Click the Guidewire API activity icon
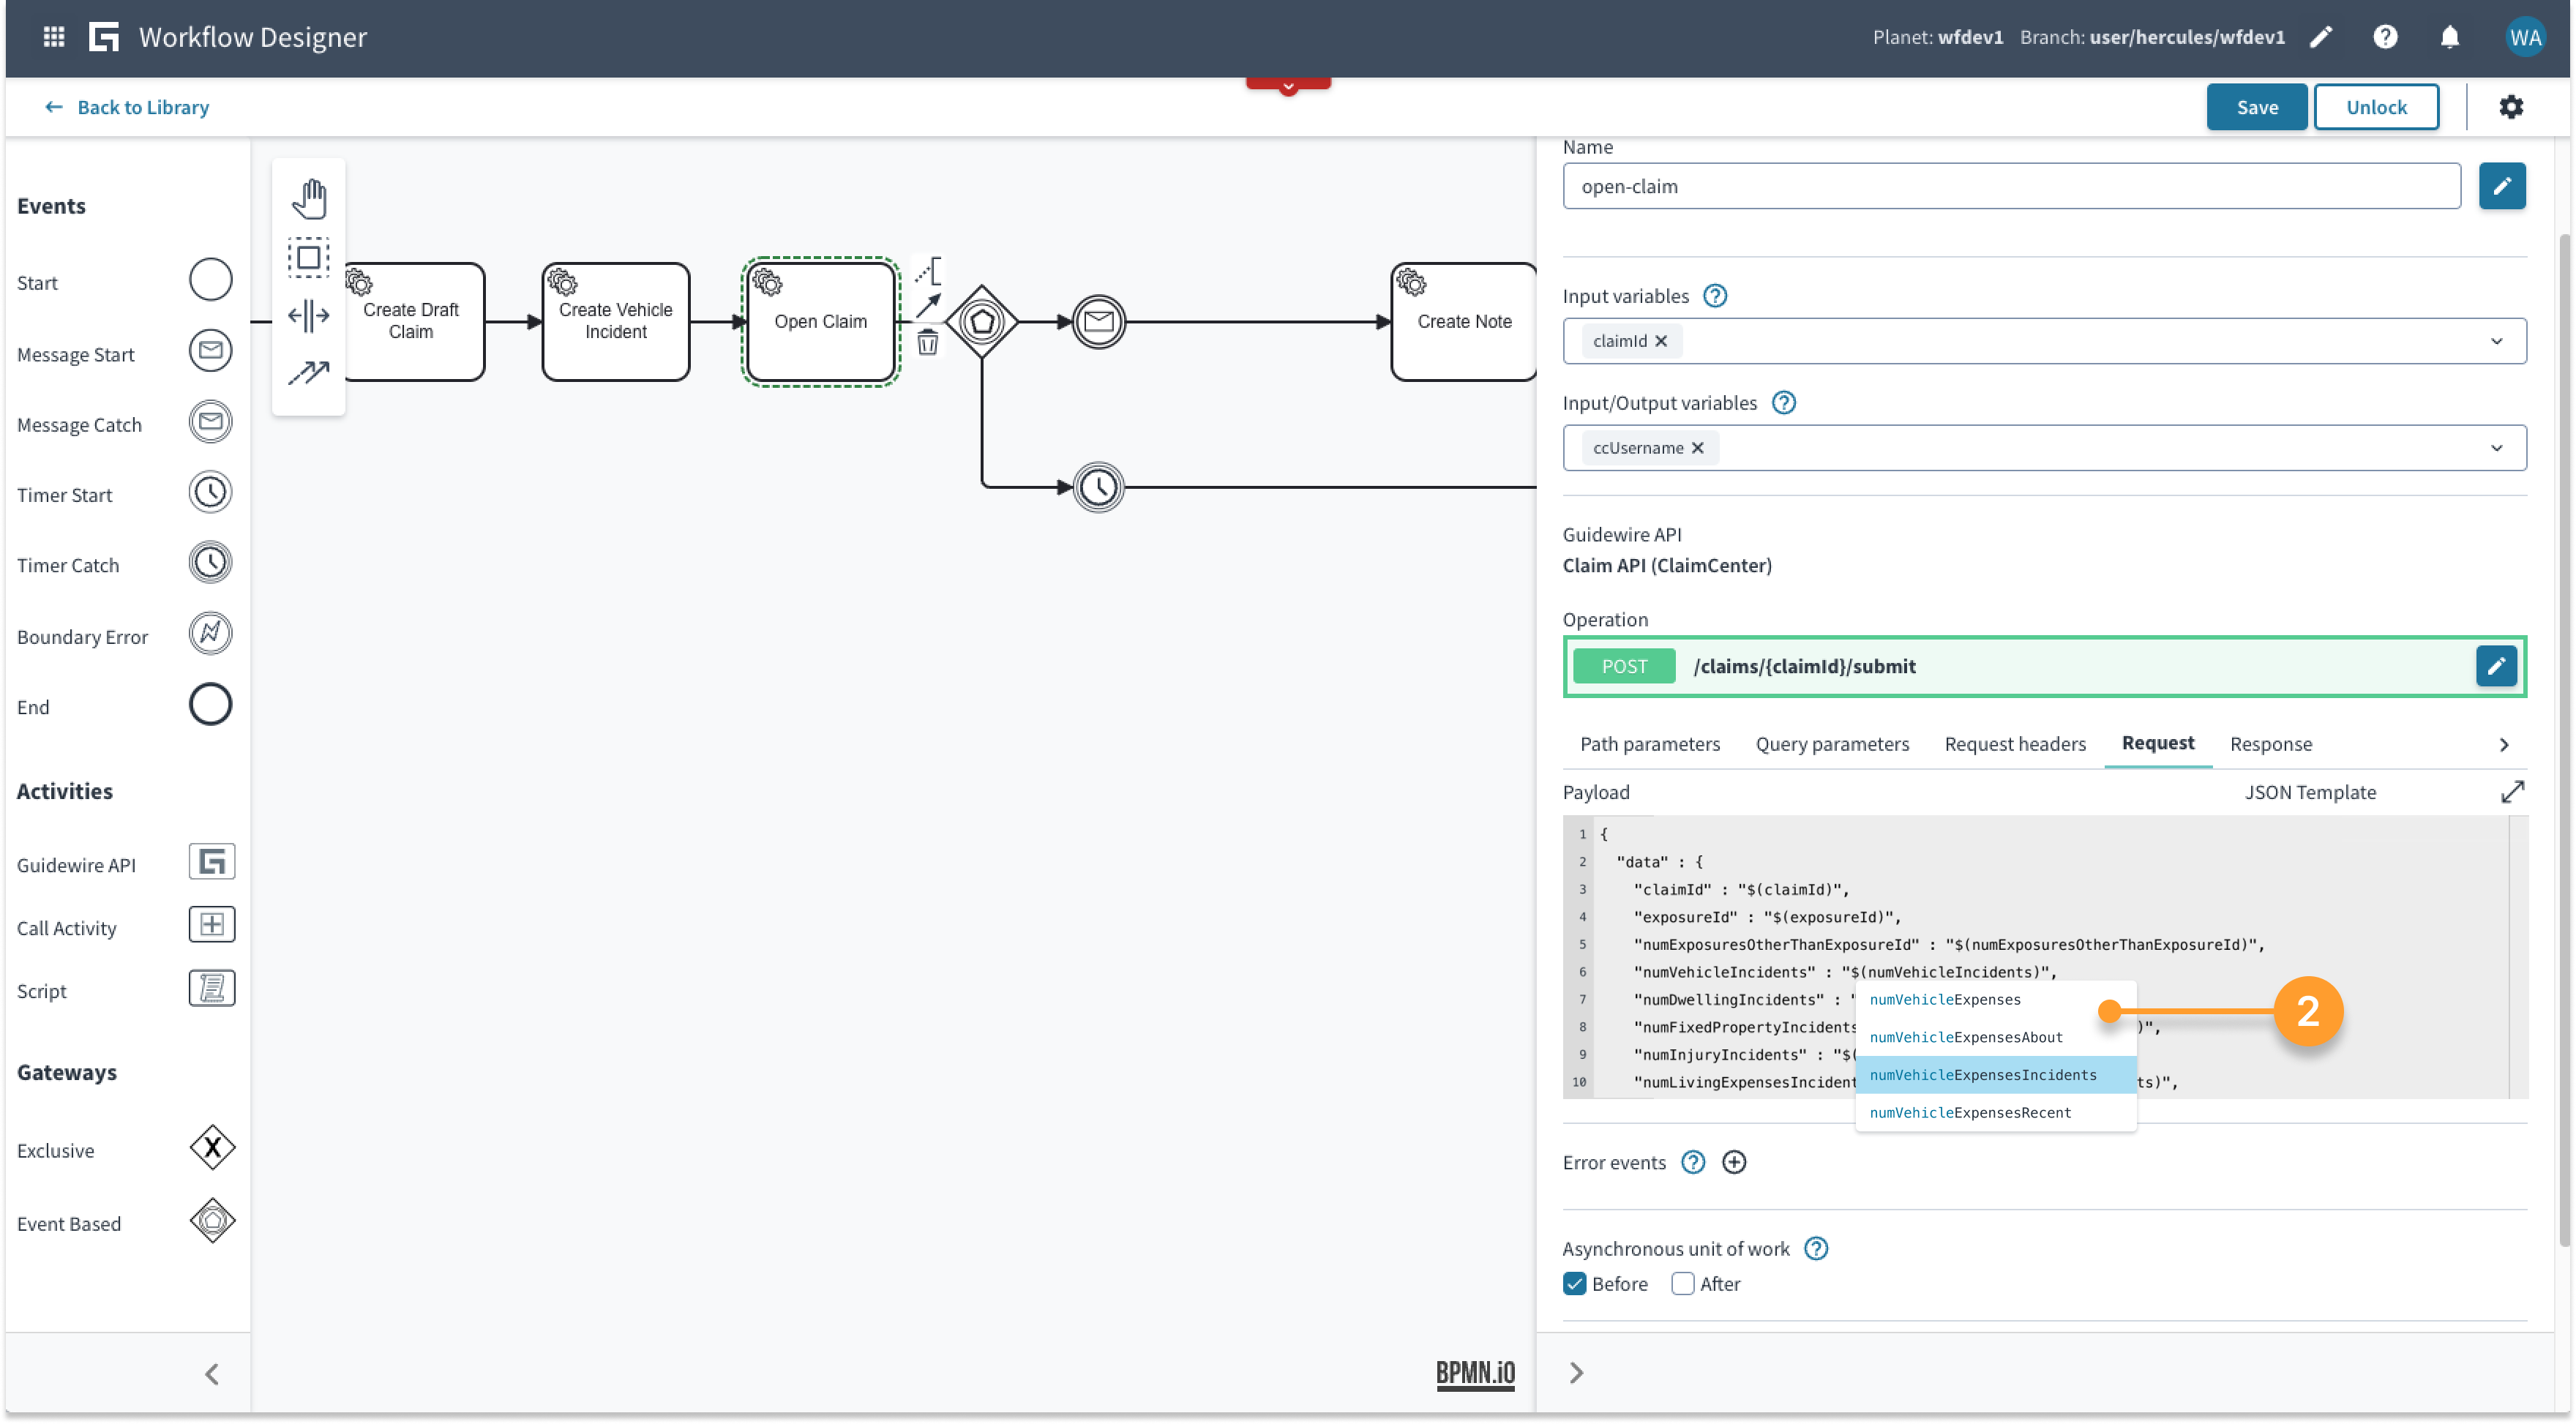This screenshot has height=1424, width=2576. click(x=211, y=862)
